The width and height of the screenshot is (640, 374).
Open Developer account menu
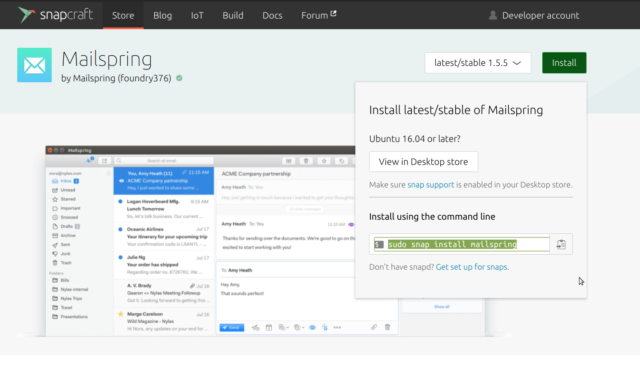[534, 16]
